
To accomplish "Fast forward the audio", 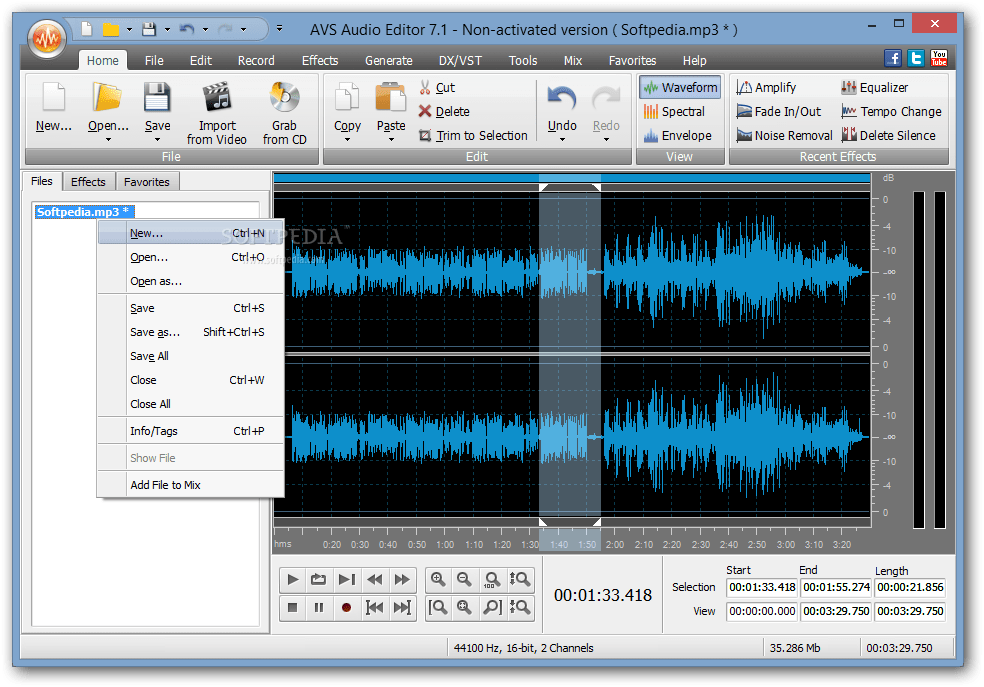I will coord(402,580).
